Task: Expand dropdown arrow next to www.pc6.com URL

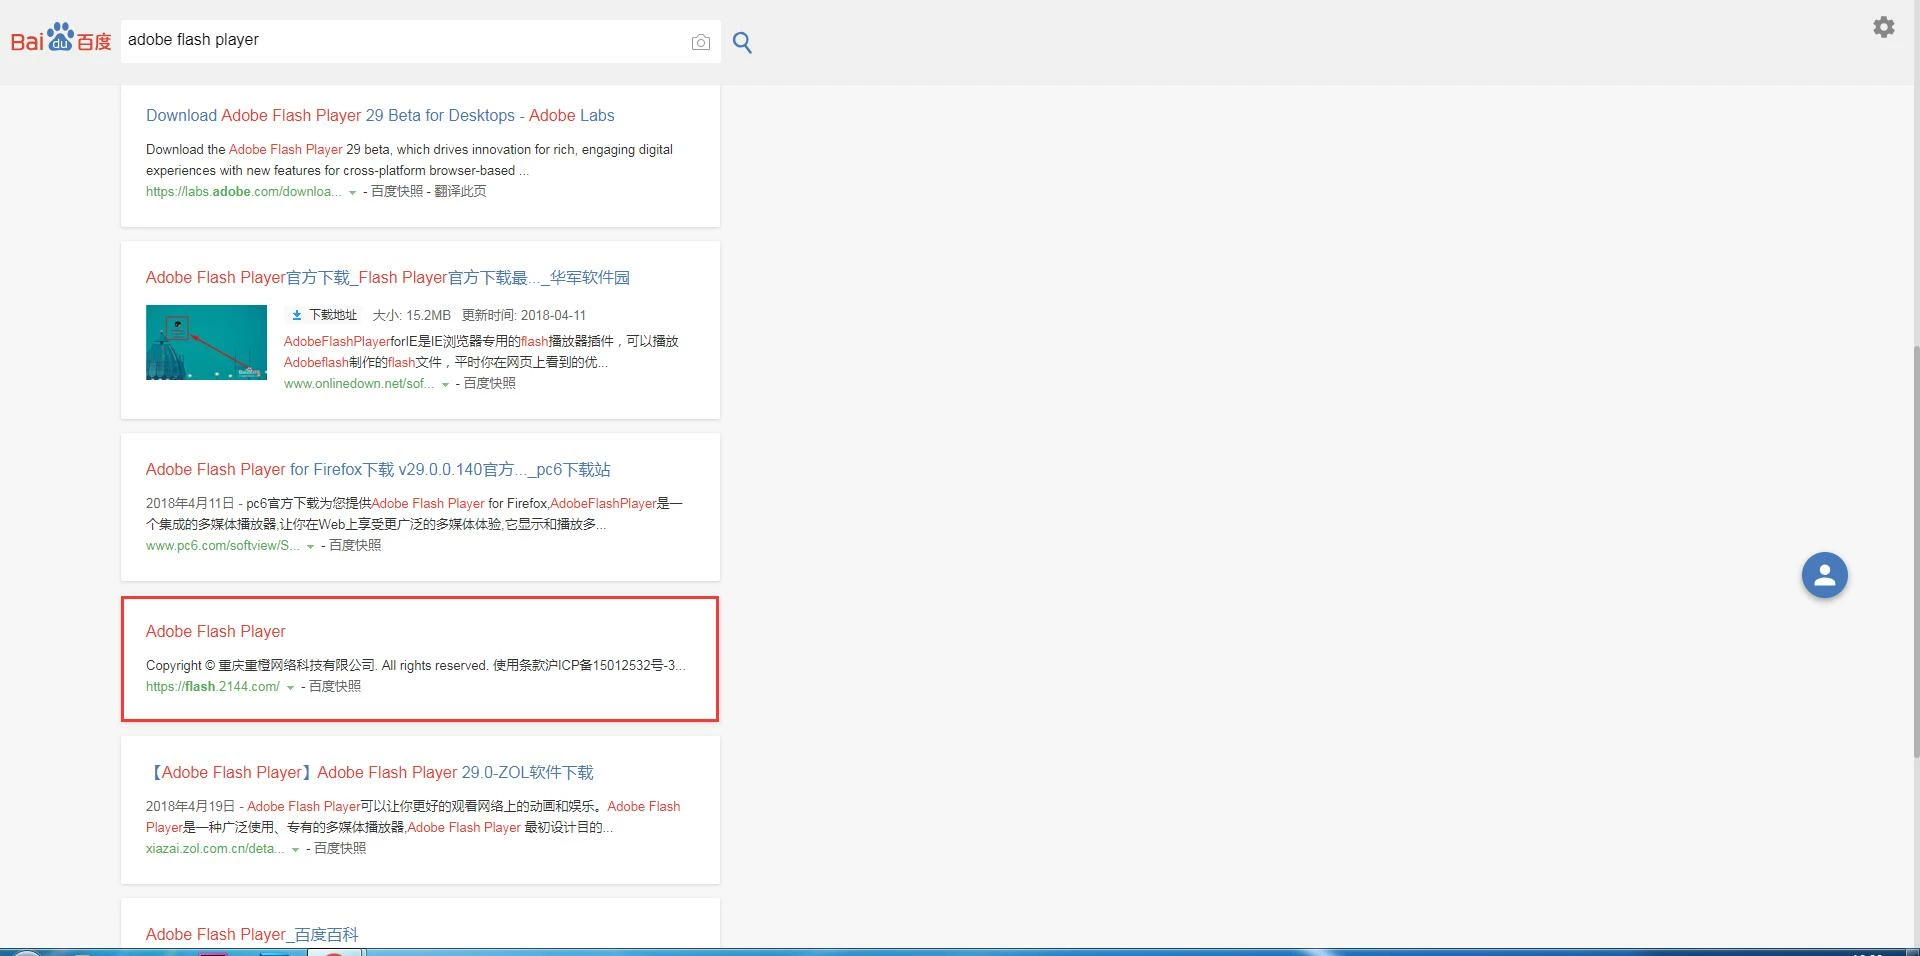Action: 310,546
